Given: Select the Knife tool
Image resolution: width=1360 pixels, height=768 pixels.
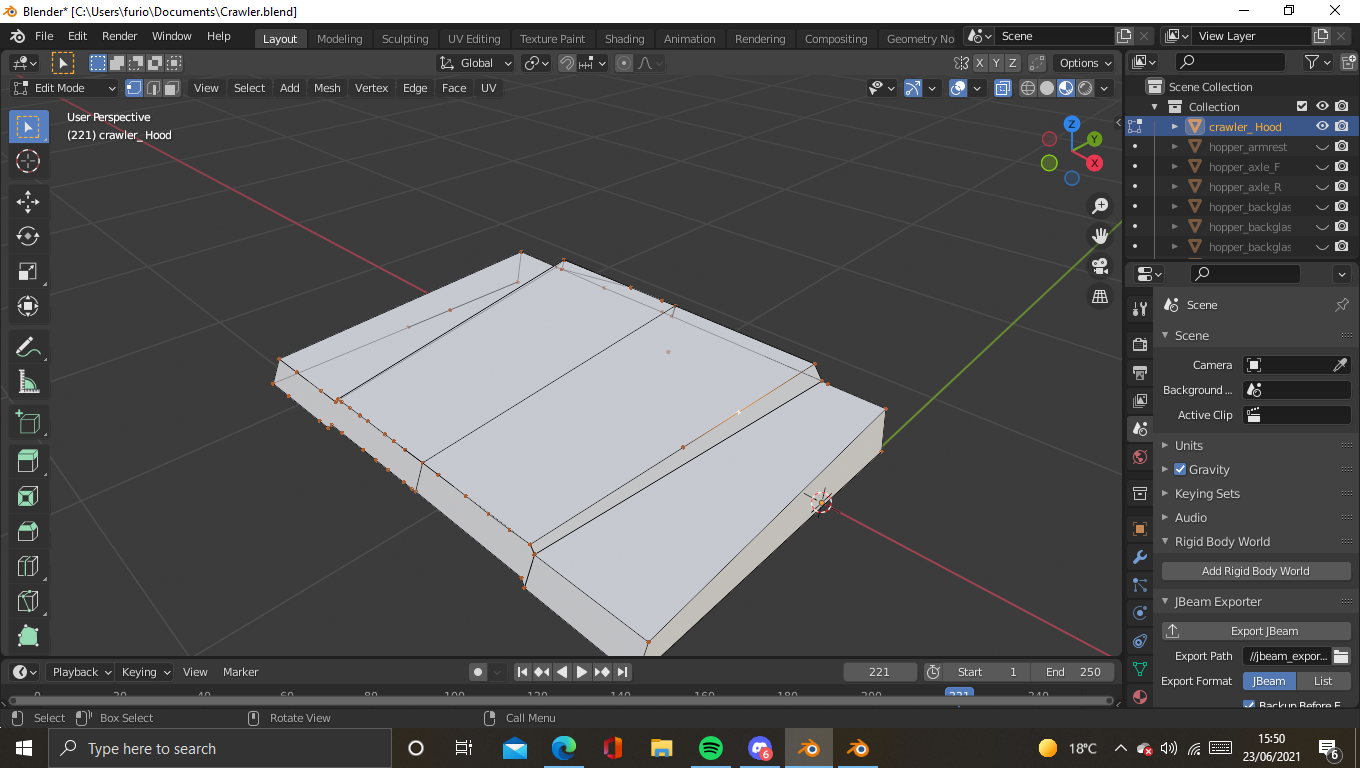Looking at the screenshot, I should click(28, 602).
